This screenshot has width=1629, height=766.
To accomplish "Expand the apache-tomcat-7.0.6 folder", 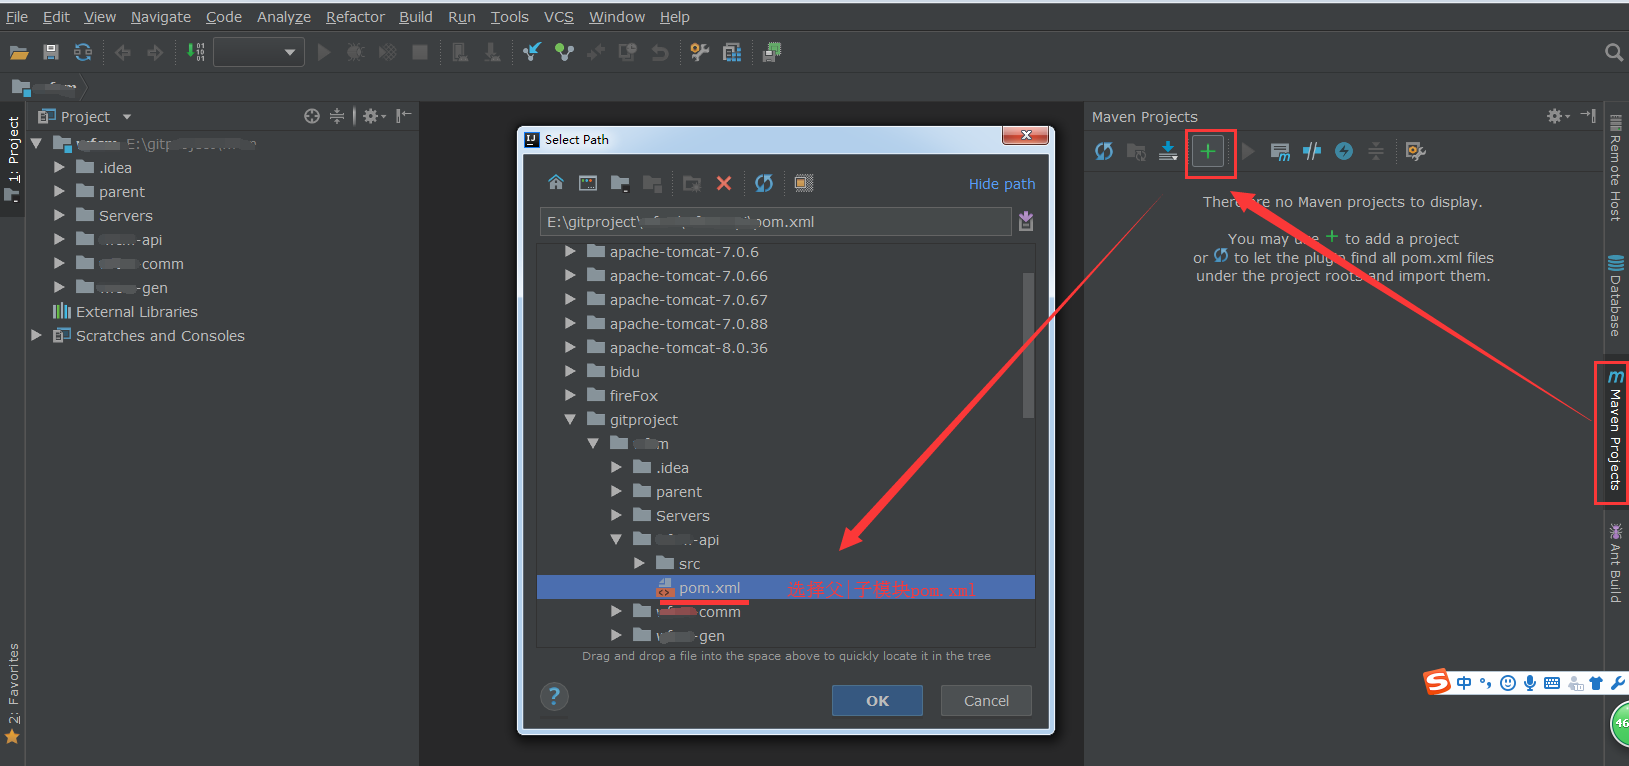I will 570,252.
